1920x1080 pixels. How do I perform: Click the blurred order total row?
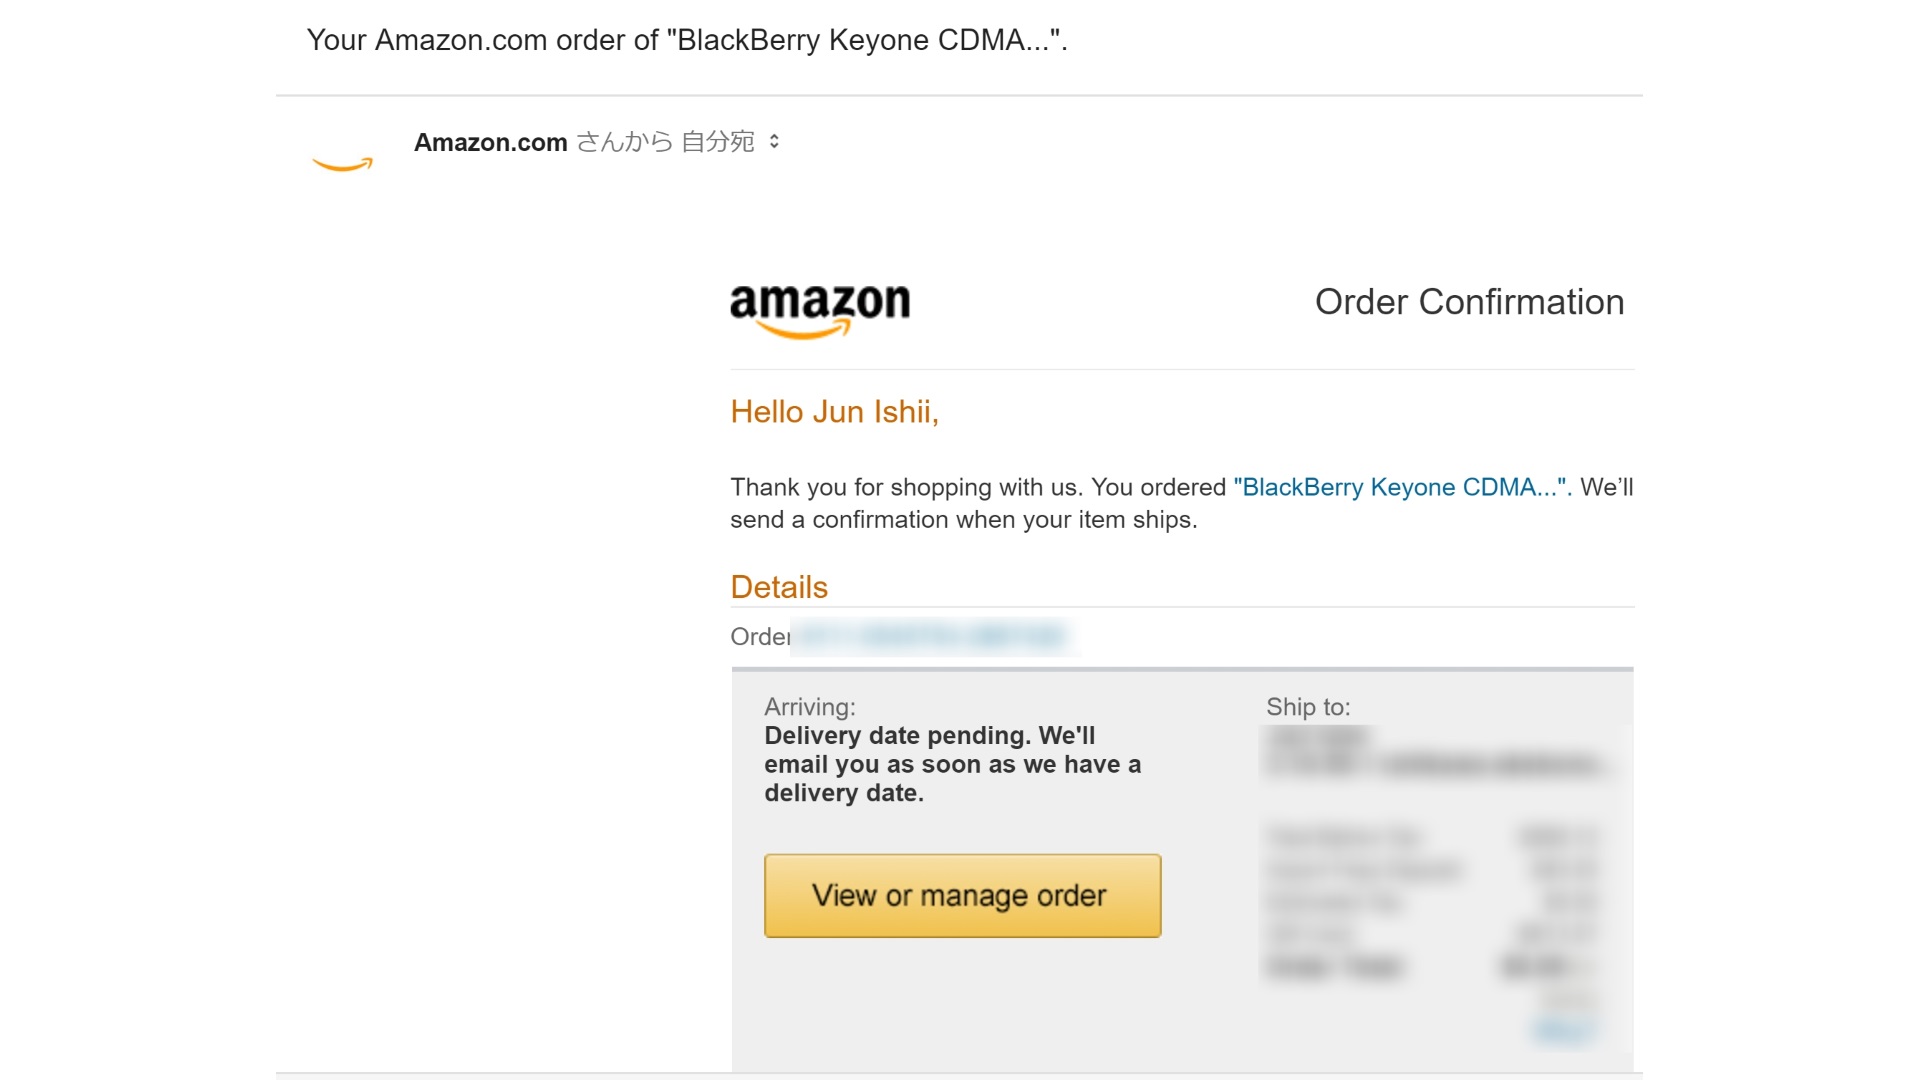point(1428,966)
